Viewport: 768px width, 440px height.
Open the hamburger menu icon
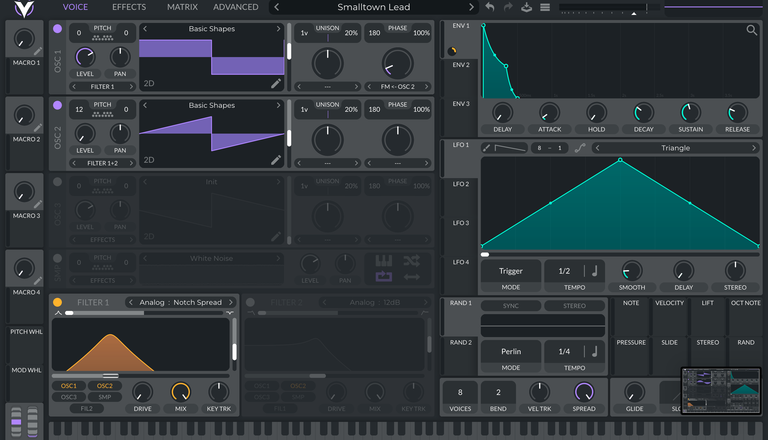click(545, 7)
